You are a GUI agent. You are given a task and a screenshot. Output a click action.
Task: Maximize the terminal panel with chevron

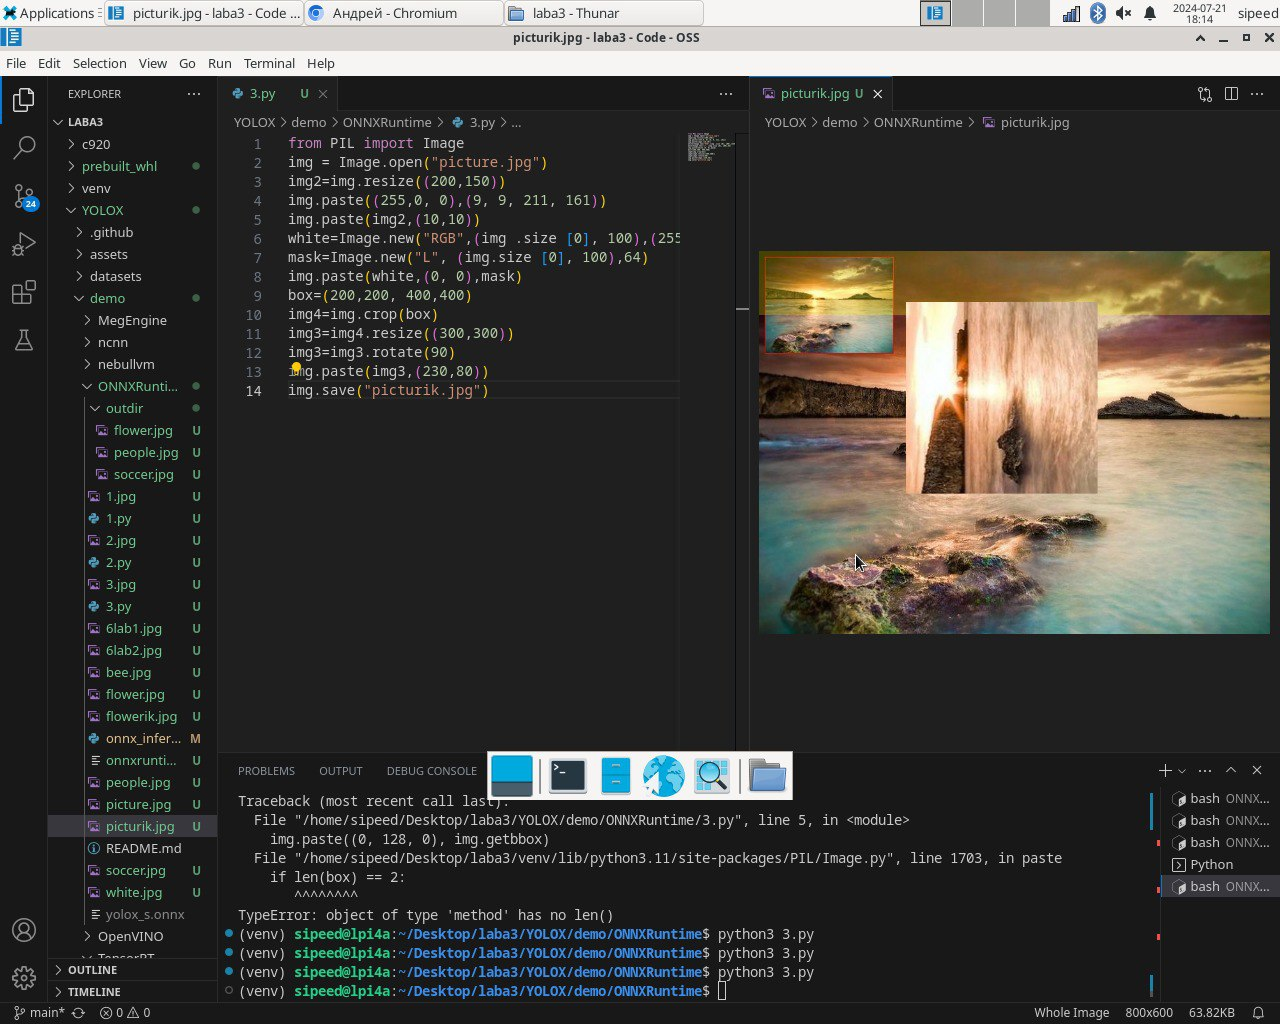(1231, 770)
